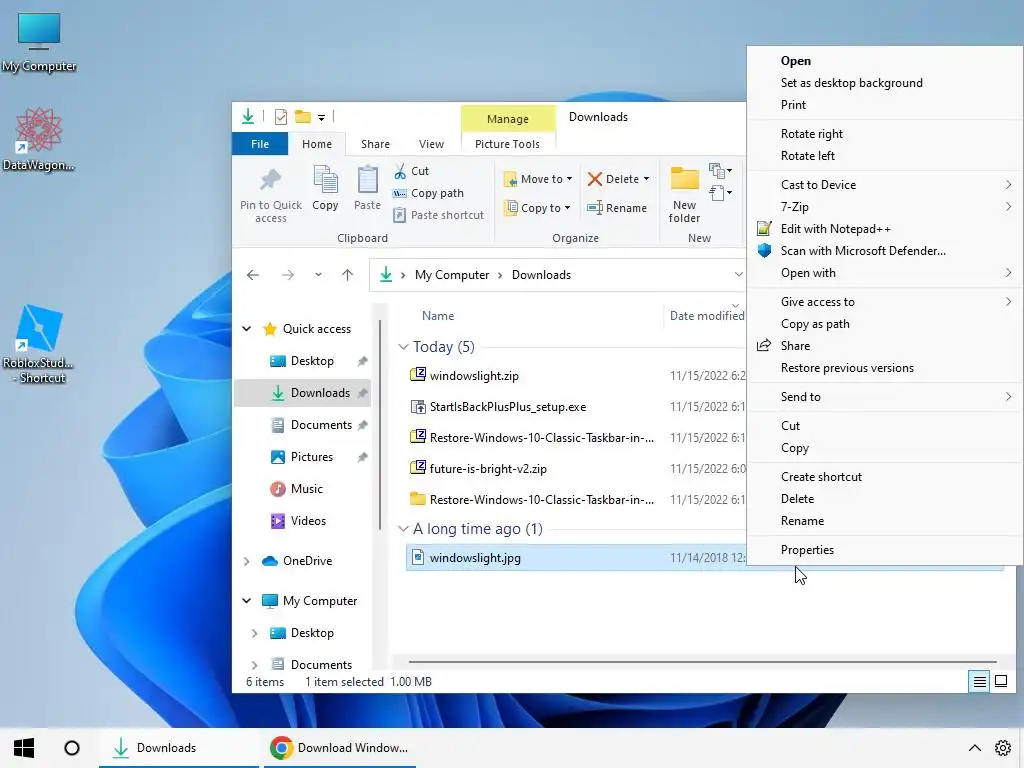The image size is (1024, 768).
Task: Click the new folder icon in title bar
Action: coord(302,117)
